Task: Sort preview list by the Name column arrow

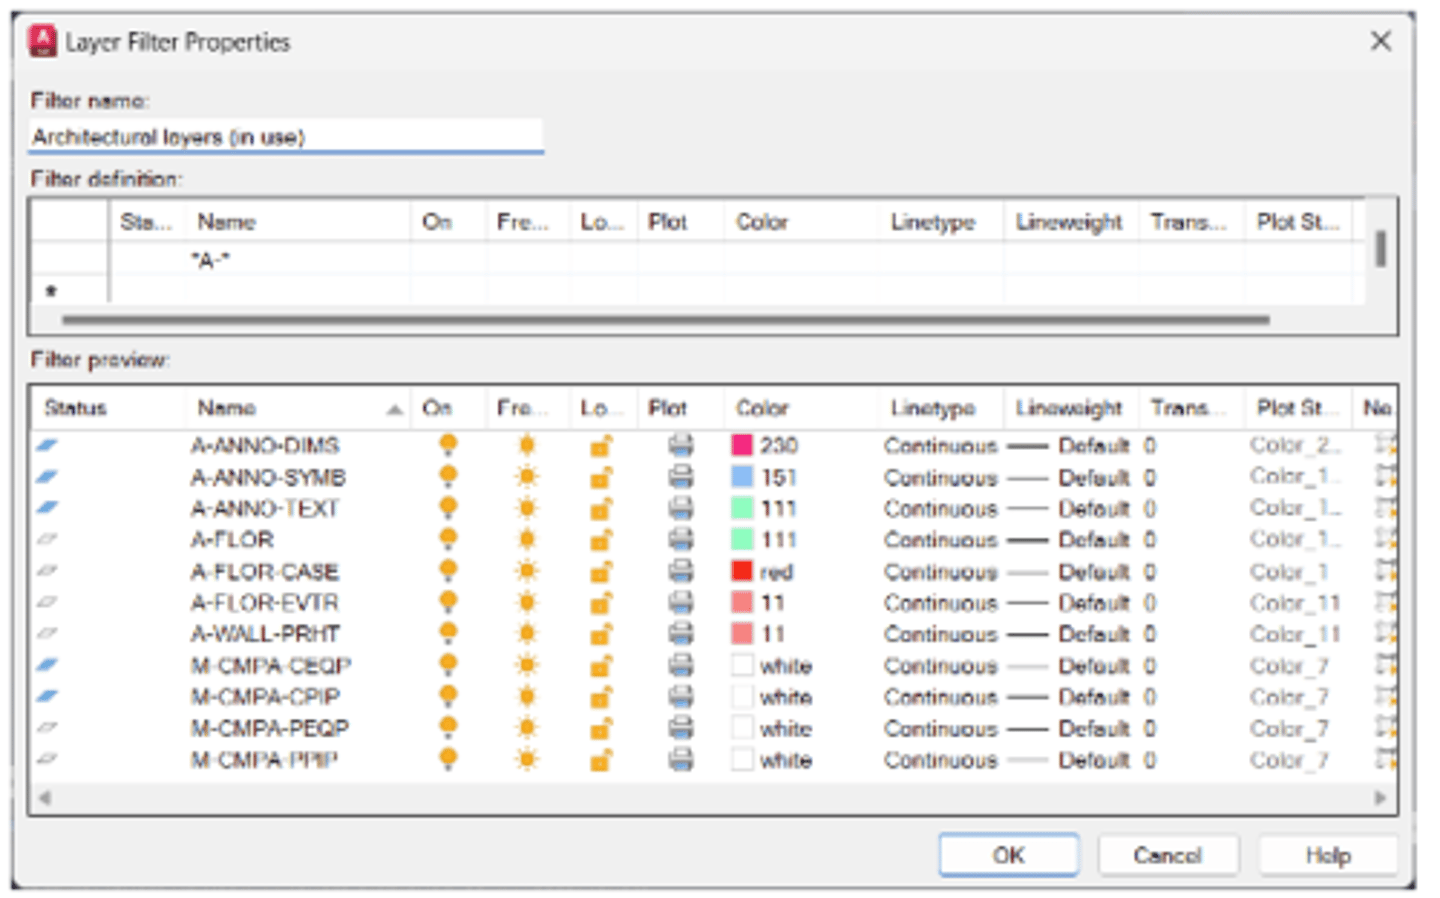Action: [x=394, y=409]
